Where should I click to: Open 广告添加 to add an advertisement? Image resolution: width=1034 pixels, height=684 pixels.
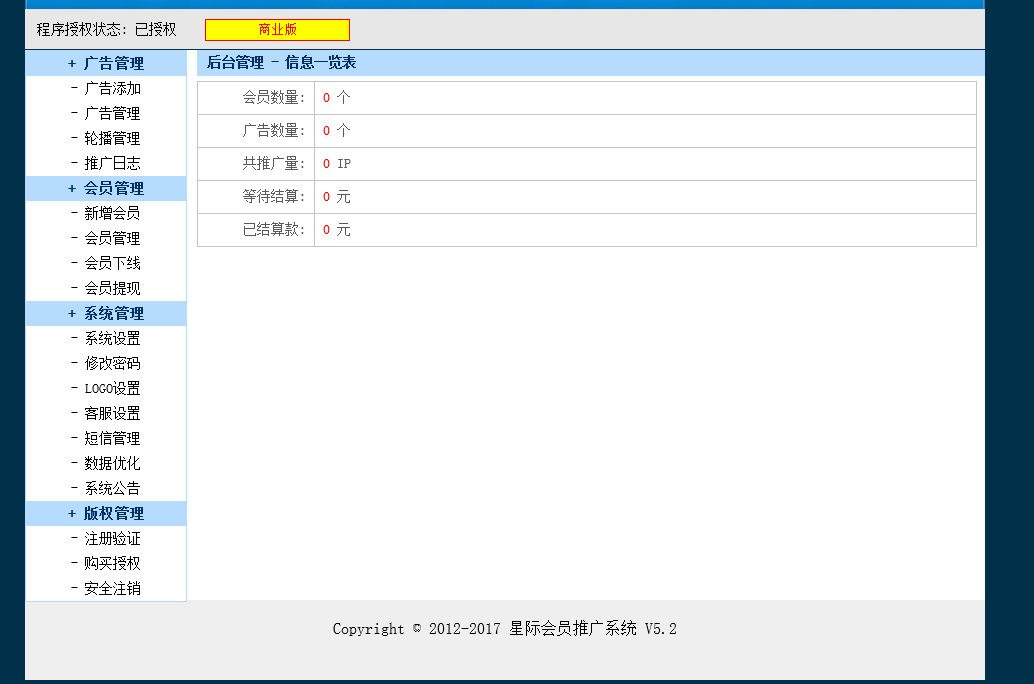coord(112,88)
